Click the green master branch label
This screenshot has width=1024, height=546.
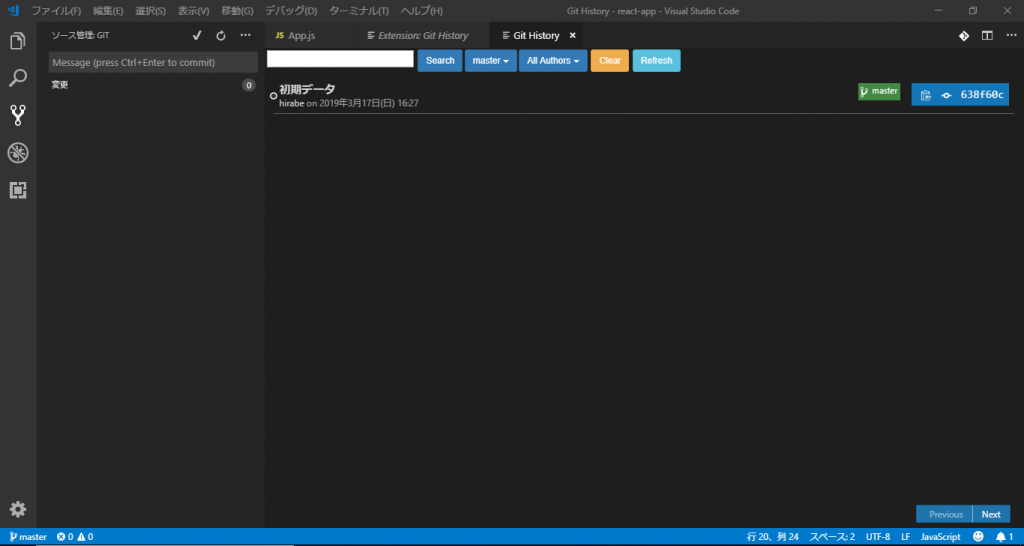[x=879, y=91]
